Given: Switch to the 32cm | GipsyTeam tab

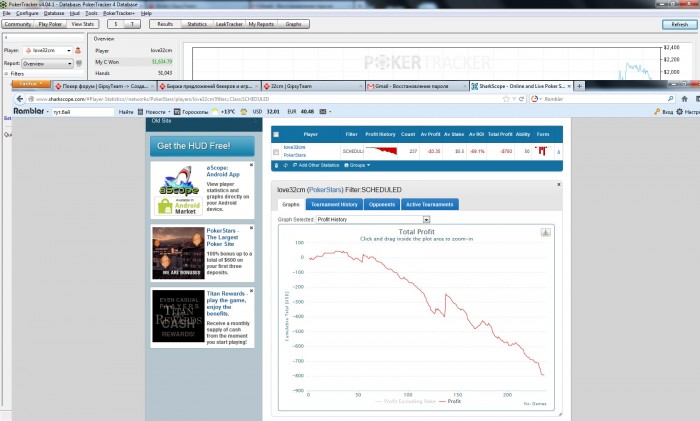Looking at the screenshot, I should 312,86.
